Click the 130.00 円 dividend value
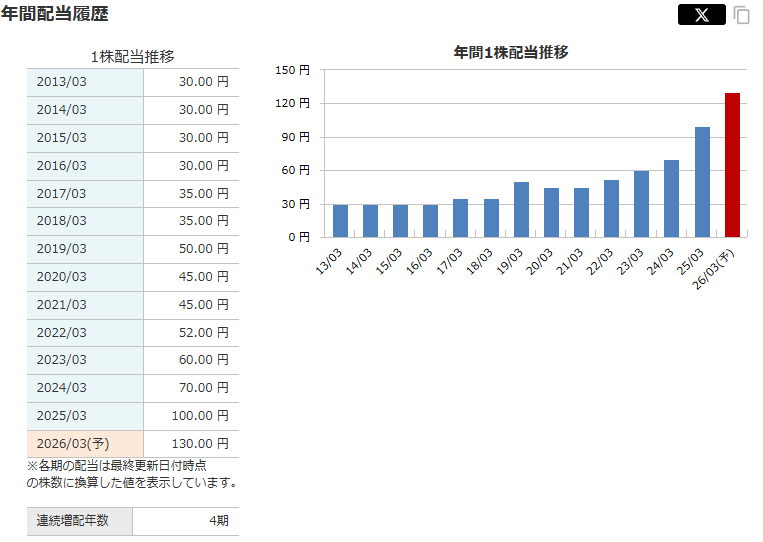 click(197, 443)
